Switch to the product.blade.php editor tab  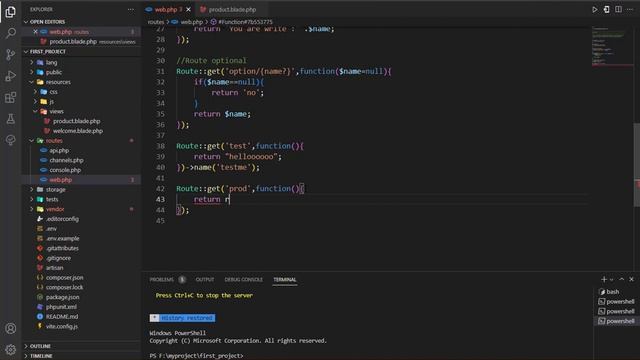232,9
